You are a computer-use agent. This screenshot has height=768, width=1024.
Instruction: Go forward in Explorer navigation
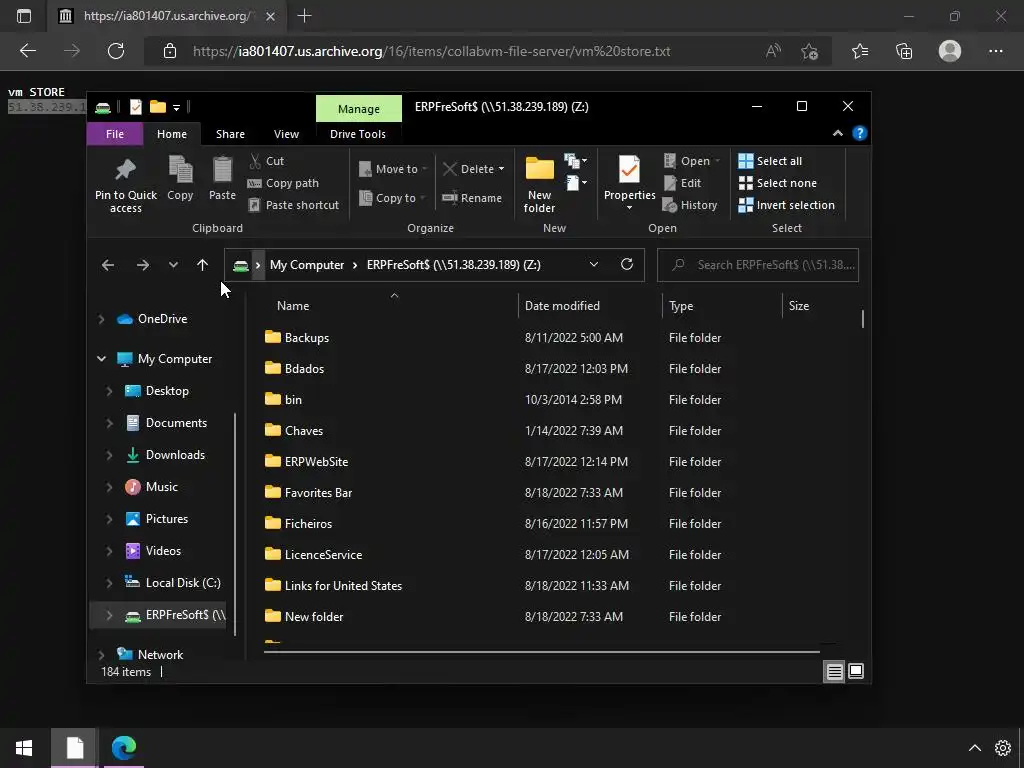coord(142,264)
